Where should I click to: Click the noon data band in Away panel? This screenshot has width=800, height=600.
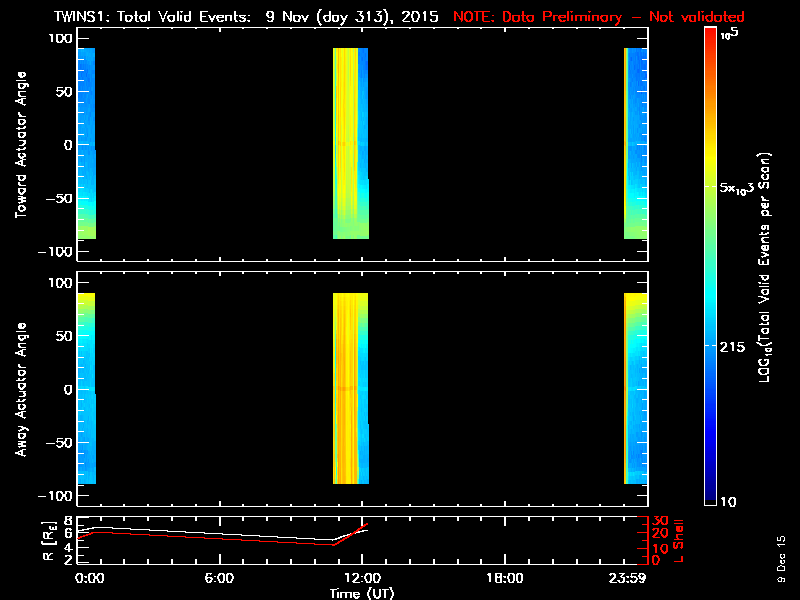[x=350, y=390]
